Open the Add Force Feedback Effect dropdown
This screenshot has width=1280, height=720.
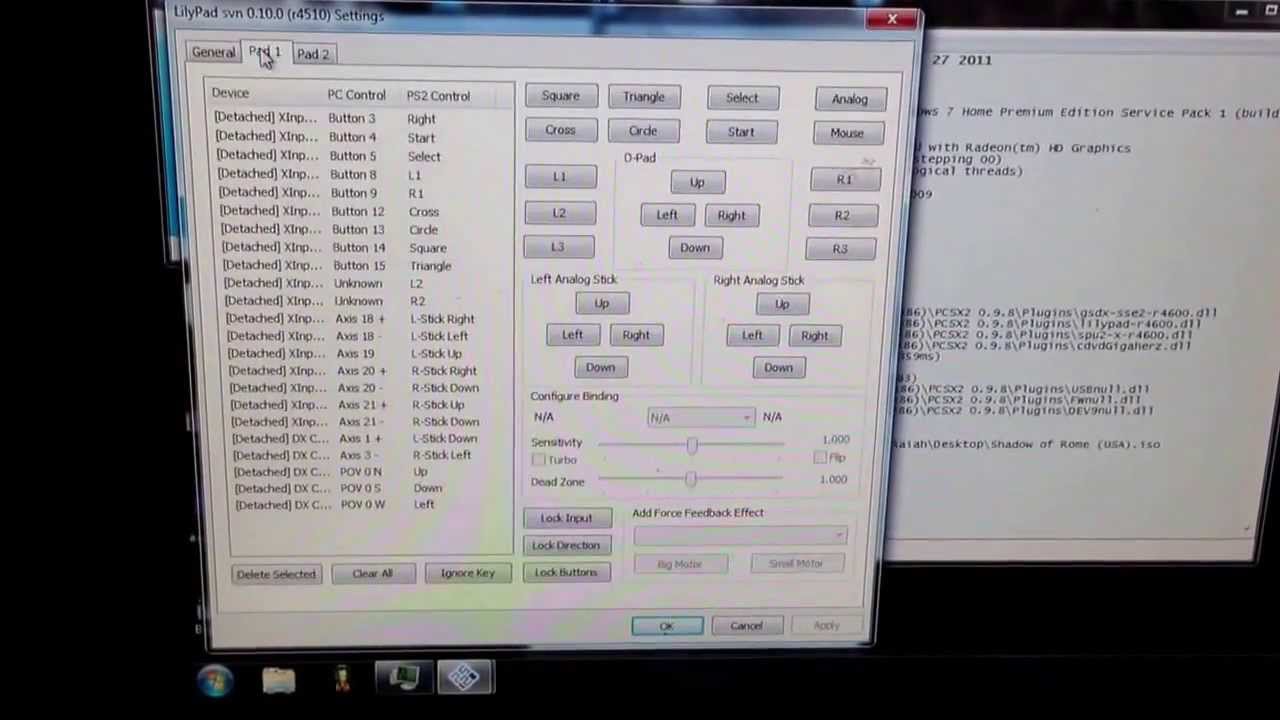739,537
